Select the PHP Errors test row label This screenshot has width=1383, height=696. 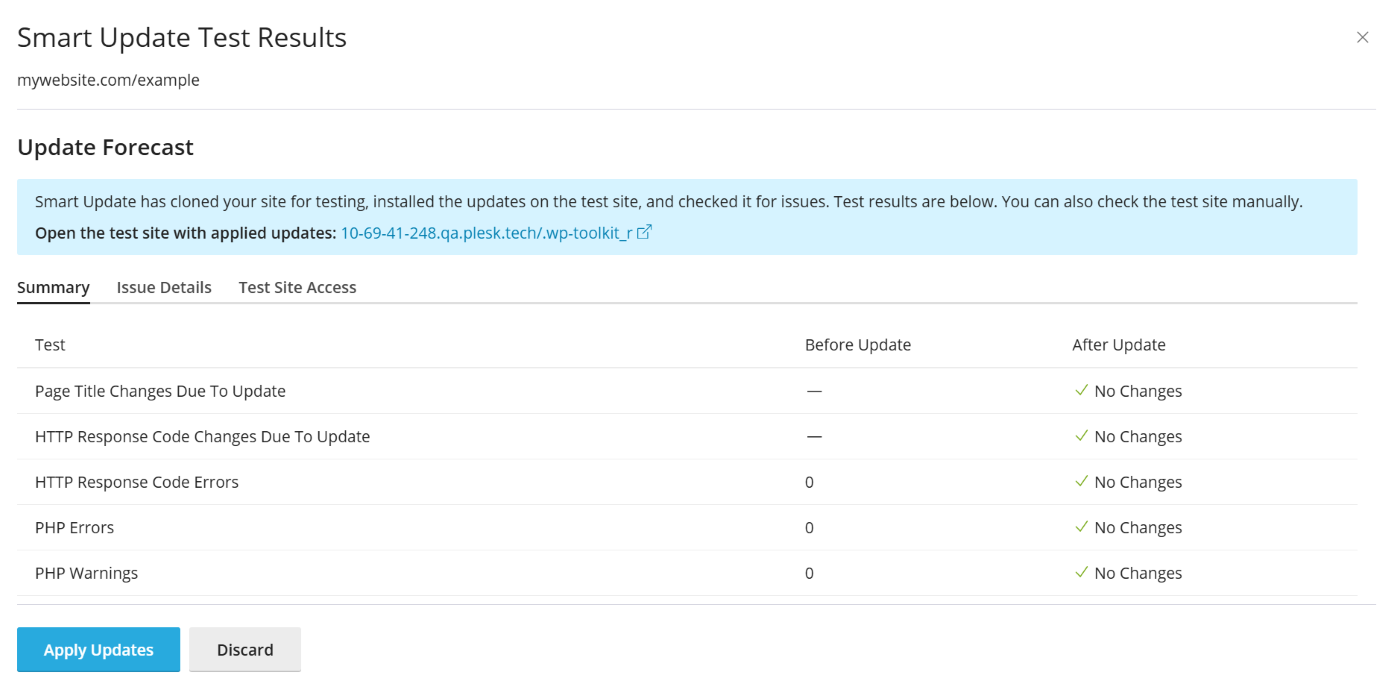tap(74, 528)
